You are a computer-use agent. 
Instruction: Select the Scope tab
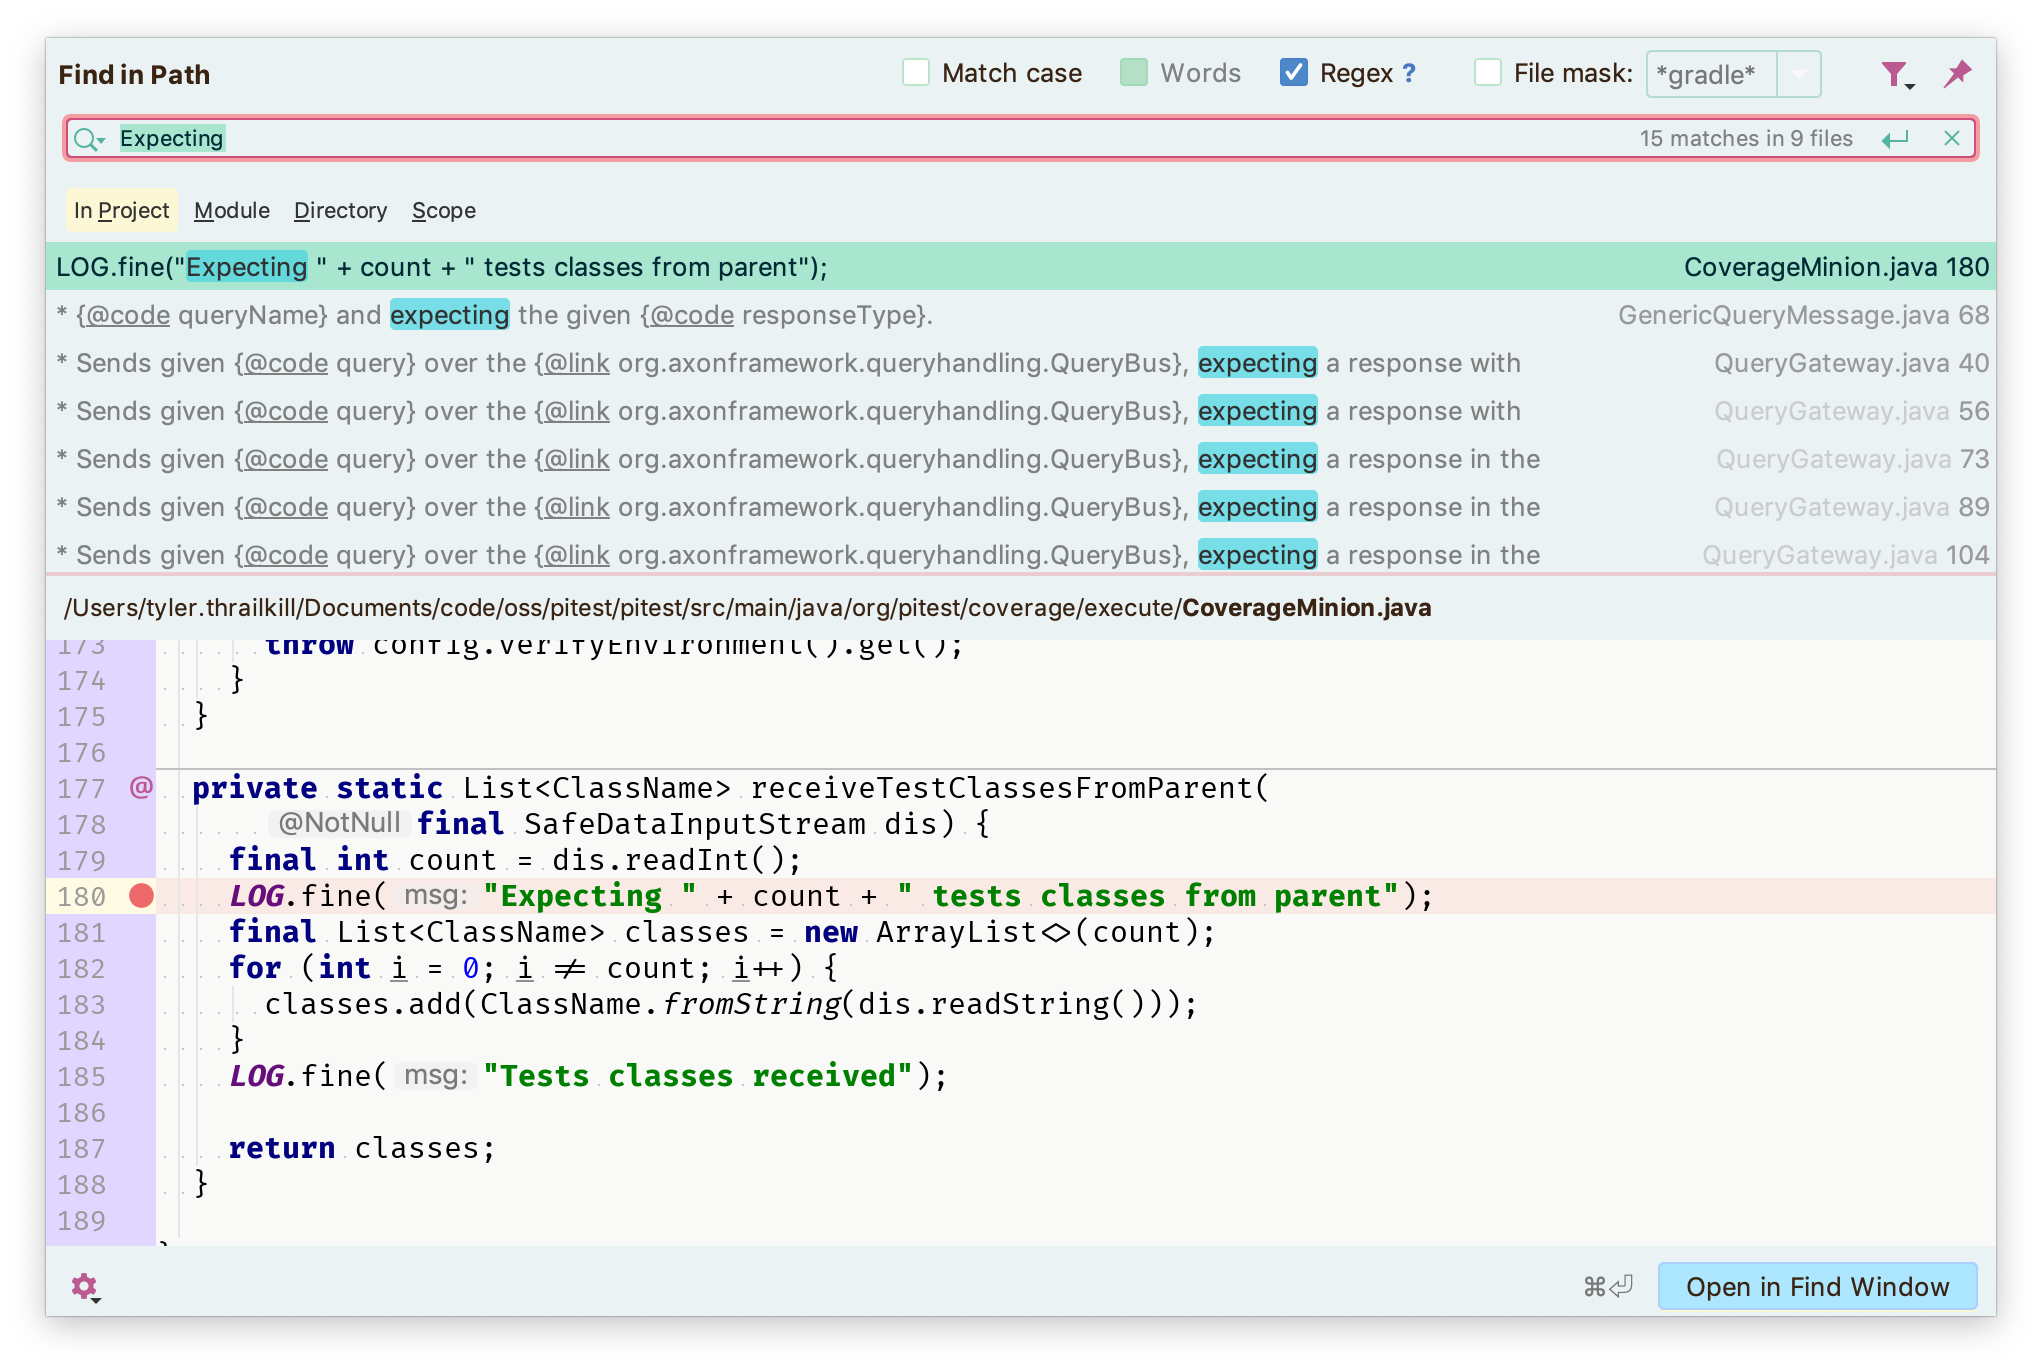point(443,210)
